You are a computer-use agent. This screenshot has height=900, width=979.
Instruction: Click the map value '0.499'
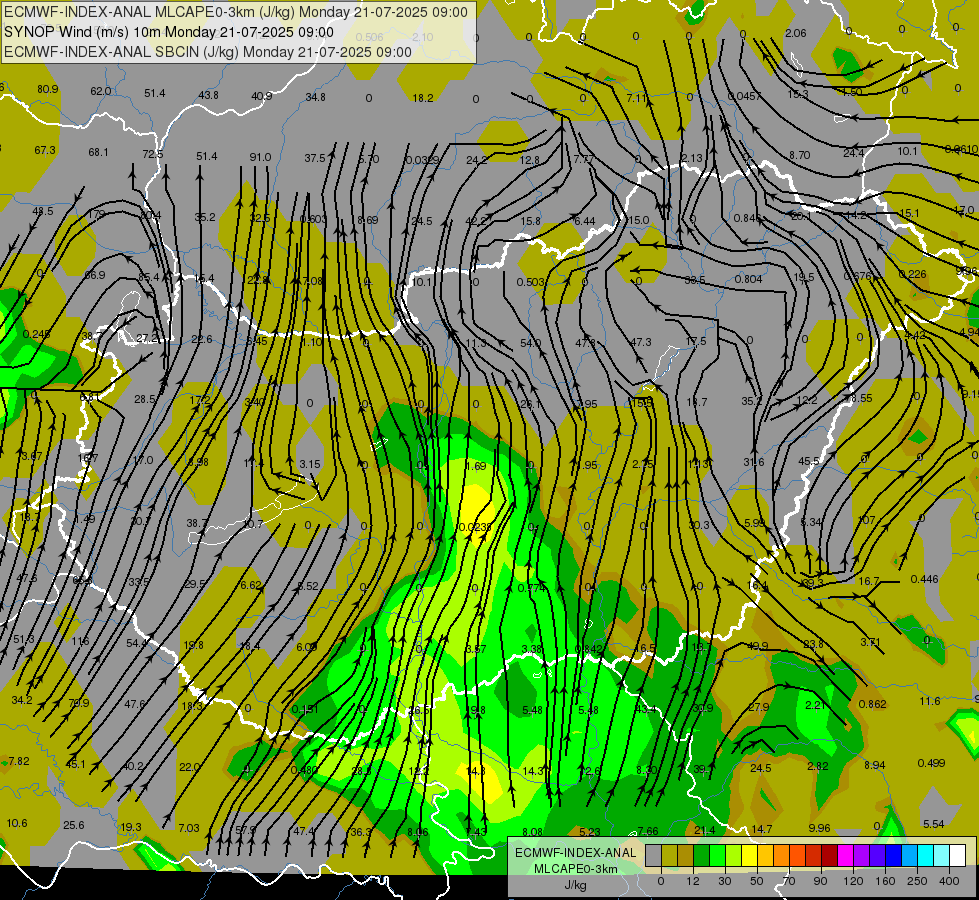point(932,763)
